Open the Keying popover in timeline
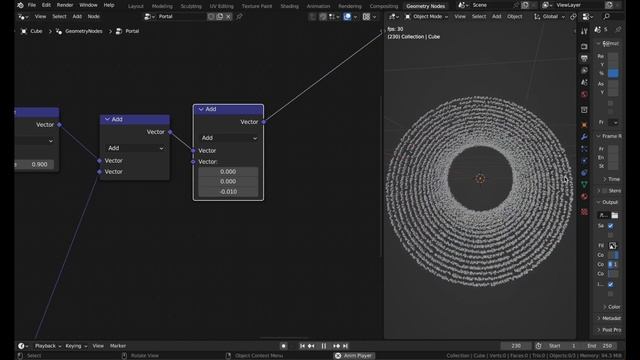640x360 pixels. (x=76, y=346)
